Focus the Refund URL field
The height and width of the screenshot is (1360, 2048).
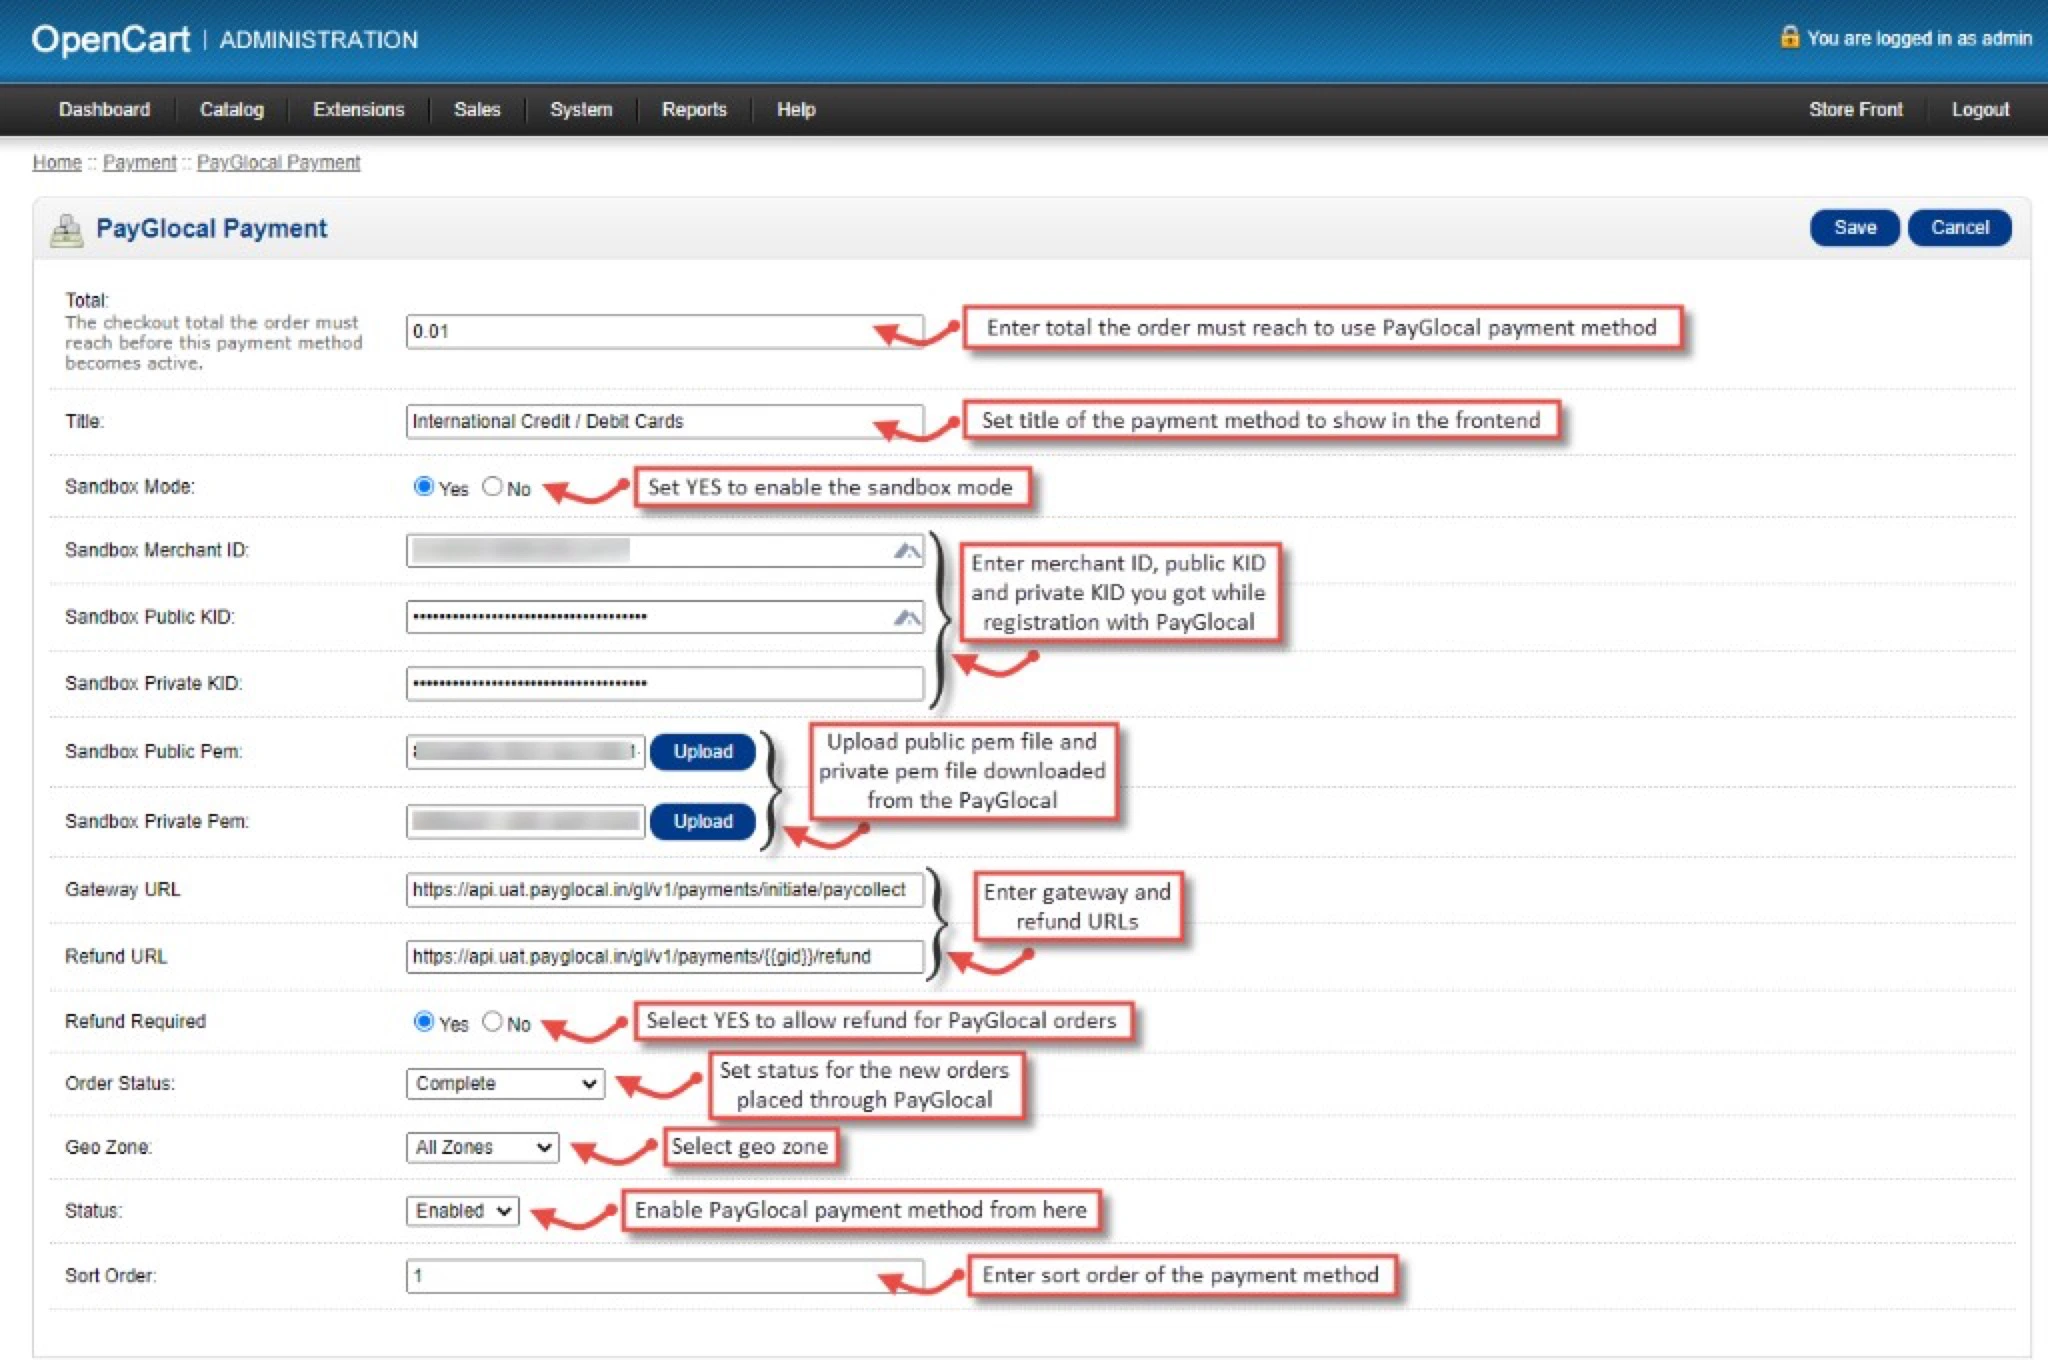point(665,957)
